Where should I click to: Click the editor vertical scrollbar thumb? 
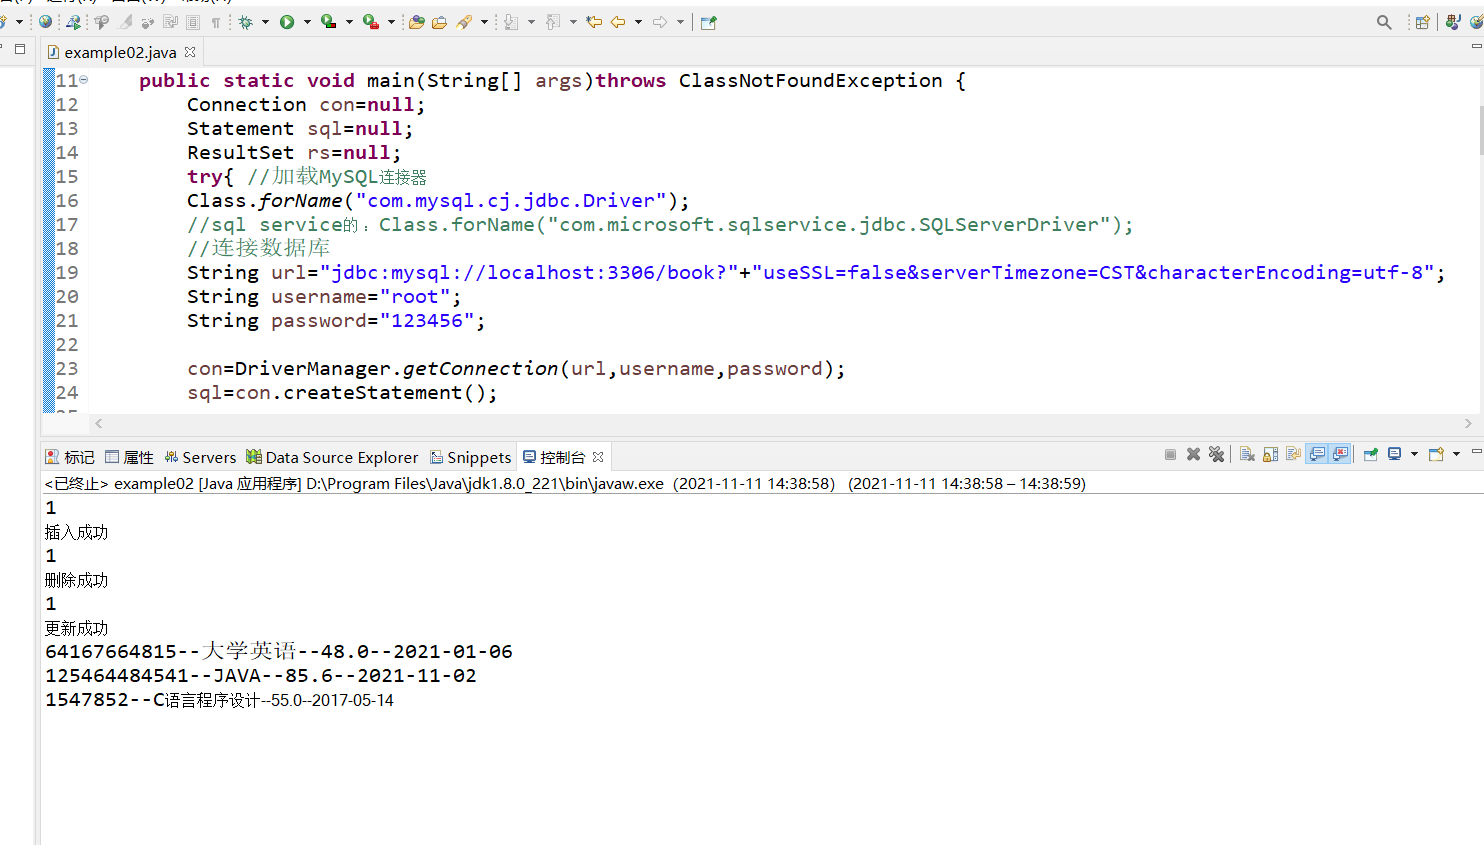point(1481,130)
